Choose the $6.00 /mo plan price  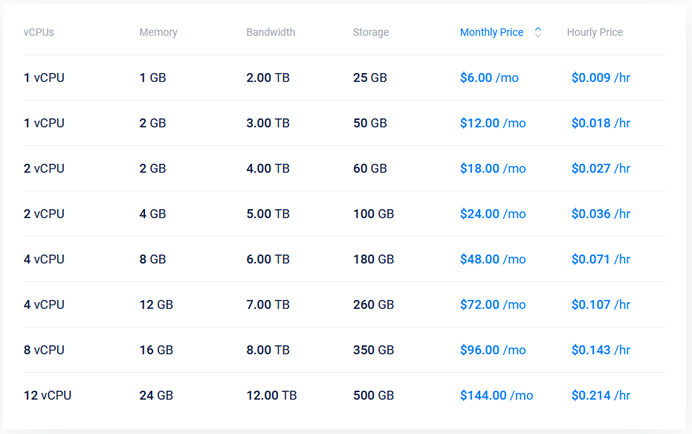click(489, 78)
